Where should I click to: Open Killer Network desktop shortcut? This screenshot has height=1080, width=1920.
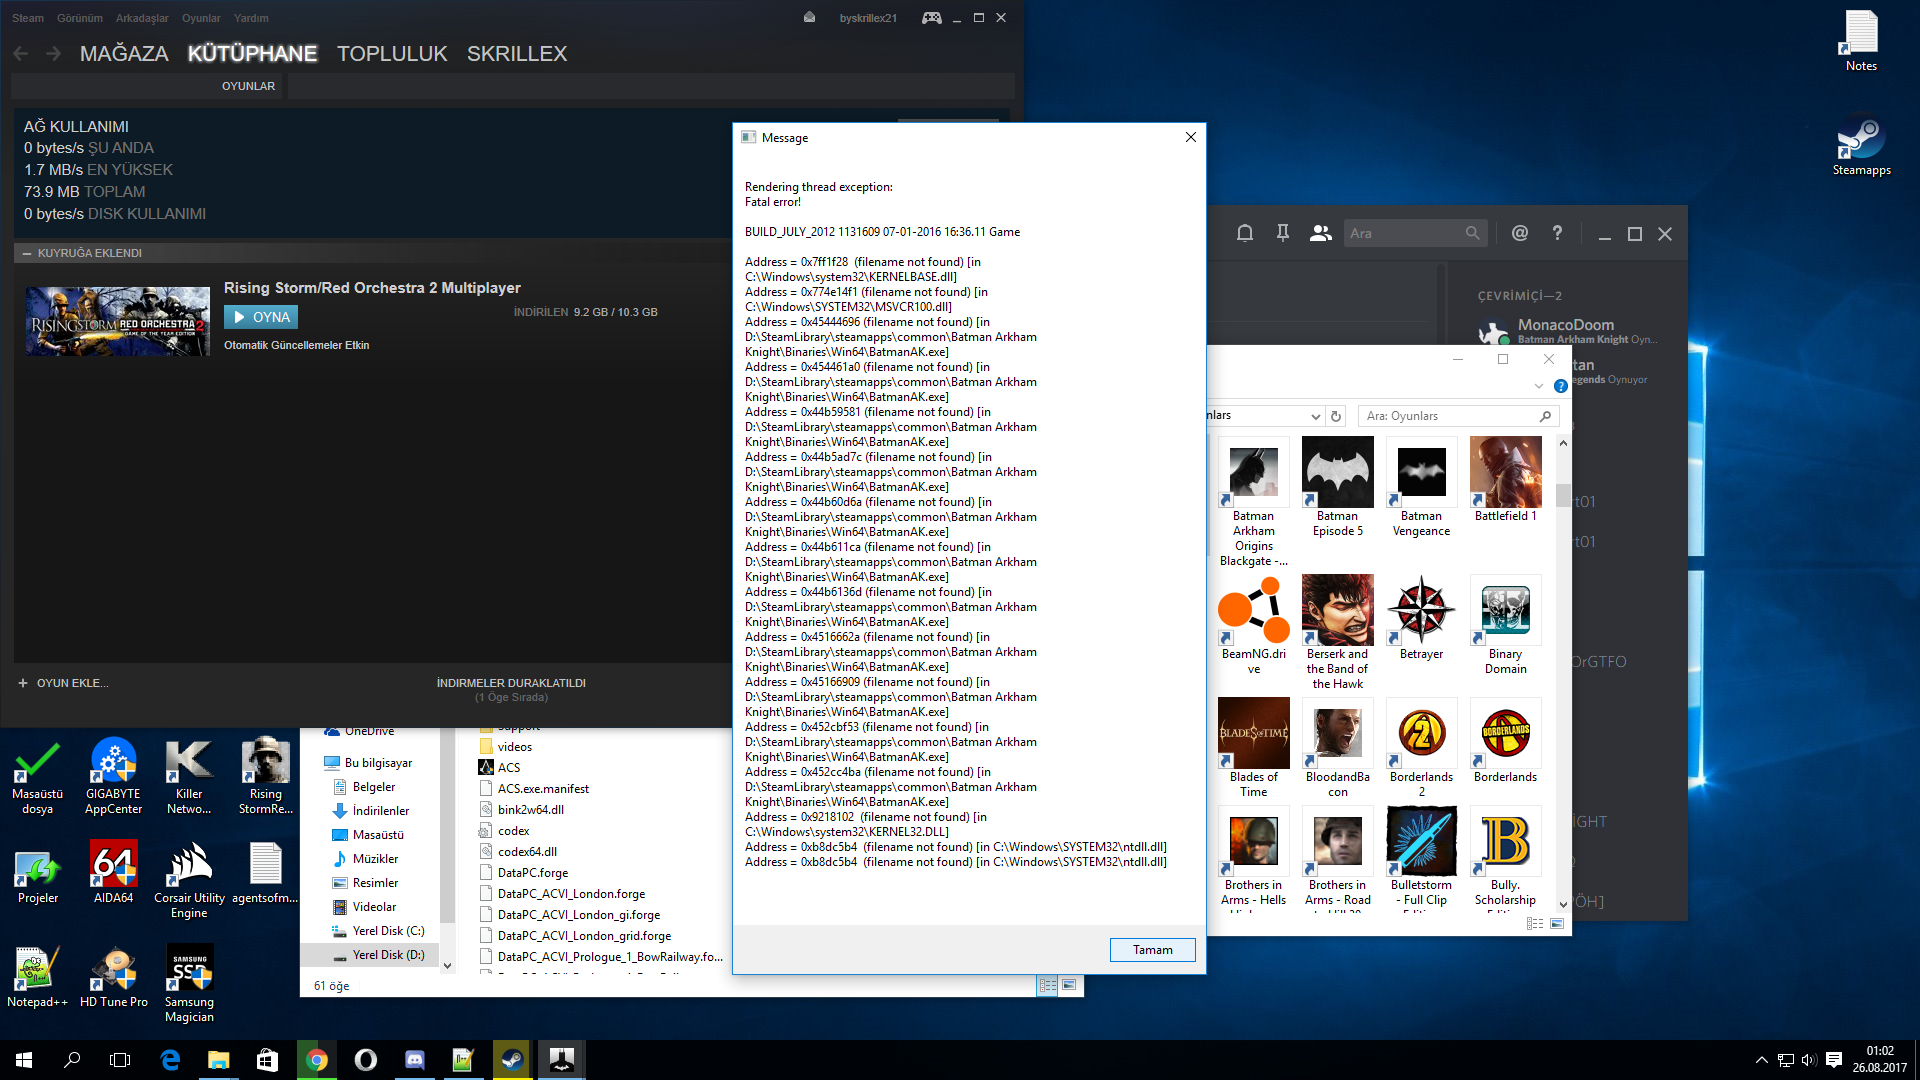click(189, 777)
